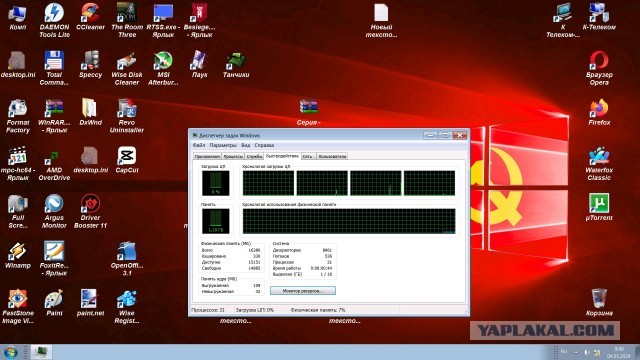This screenshot has width=640, height=360.
Task: Select the WinRAR shortcut icon
Action: click(54, 116)
